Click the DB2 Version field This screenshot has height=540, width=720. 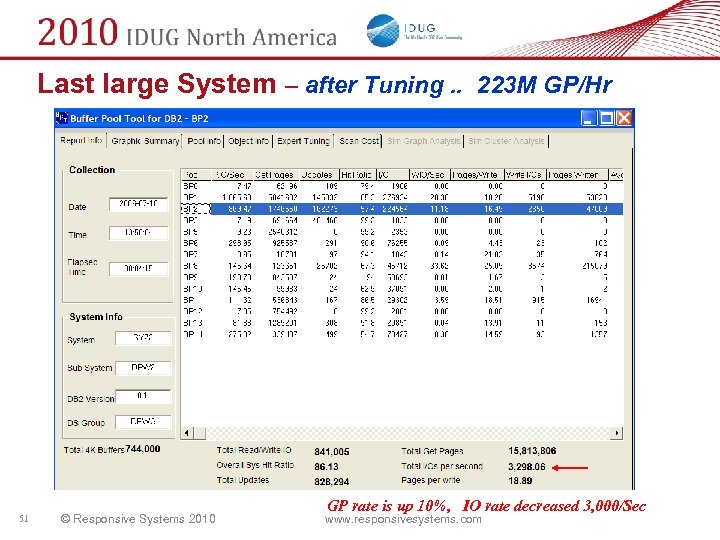(x=143, y=397)
